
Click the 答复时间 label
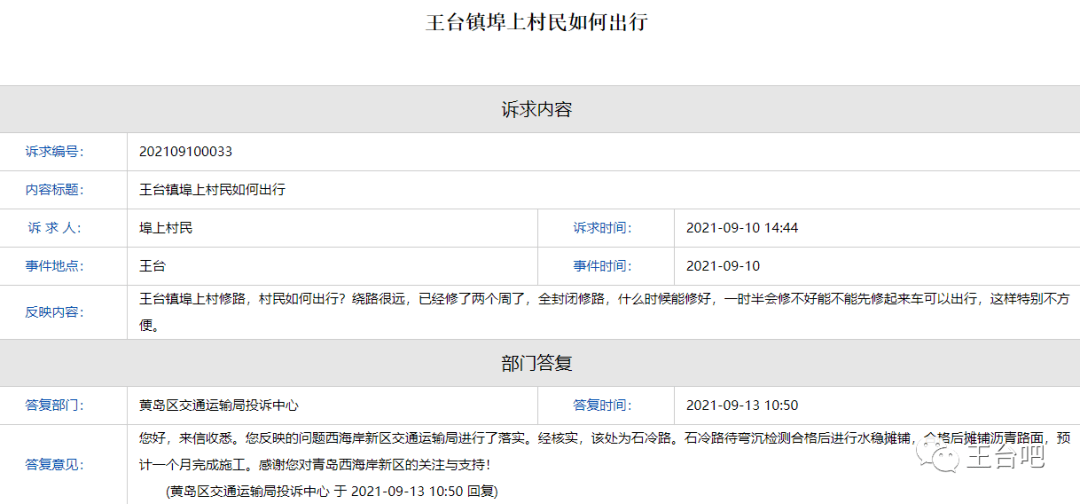[603, 406]
